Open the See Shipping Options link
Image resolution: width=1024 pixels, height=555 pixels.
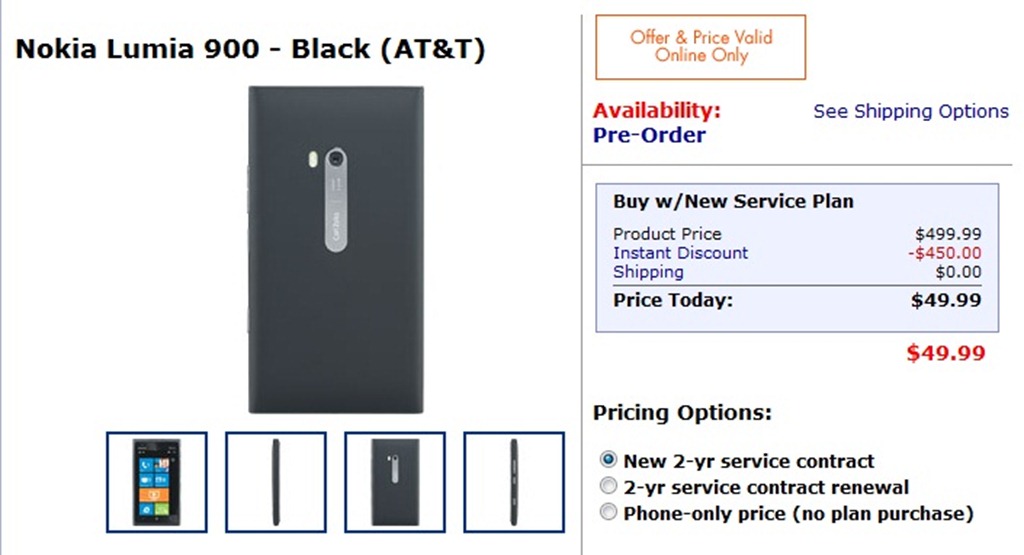pyautogui.click(x=910, y=111)
